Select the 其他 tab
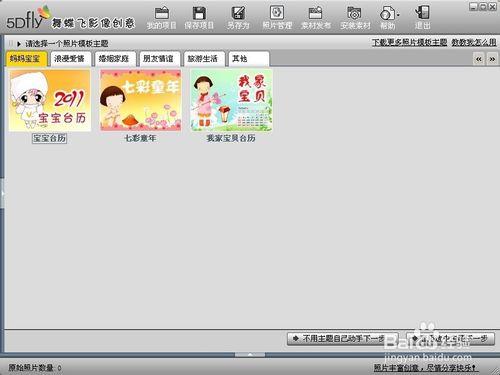Screen dimensions: 500x375 coord(249,59)
